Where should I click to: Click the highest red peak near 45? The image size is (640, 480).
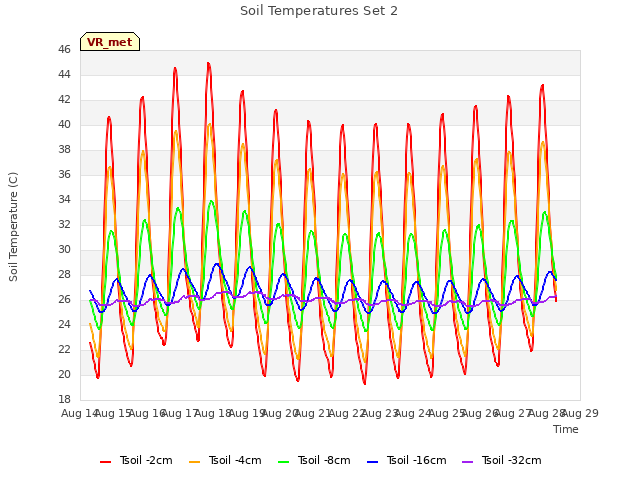click(x=209, y=64)
